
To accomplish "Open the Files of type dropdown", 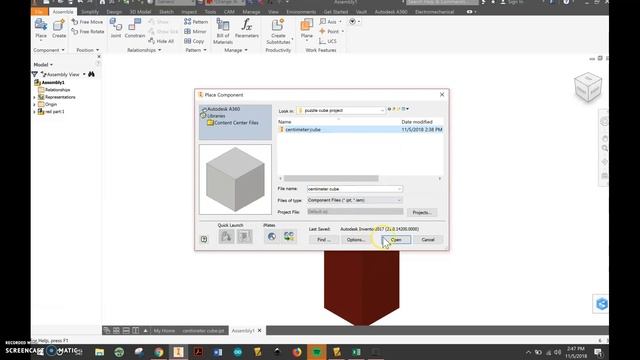I will tap(399, 200).
